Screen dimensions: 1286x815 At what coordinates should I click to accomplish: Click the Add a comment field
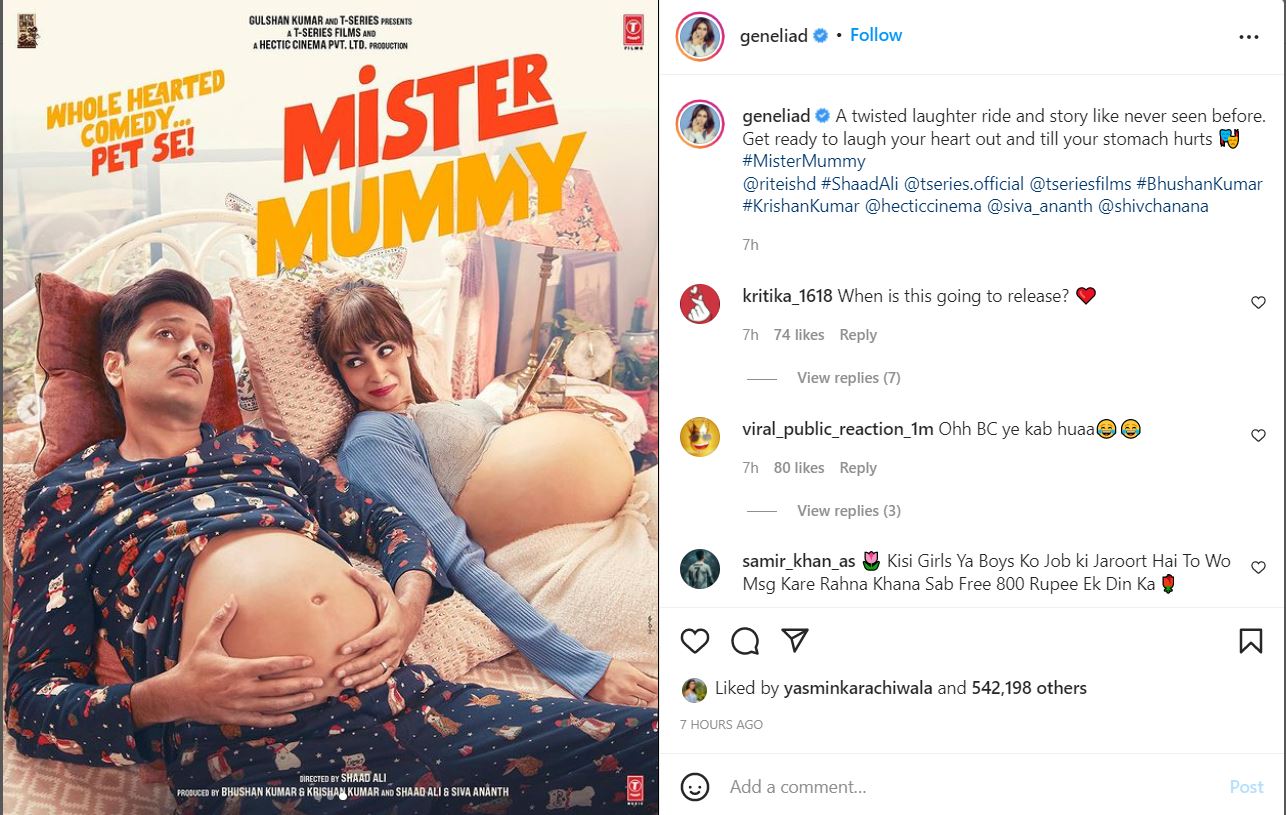[x=970, y=787]
